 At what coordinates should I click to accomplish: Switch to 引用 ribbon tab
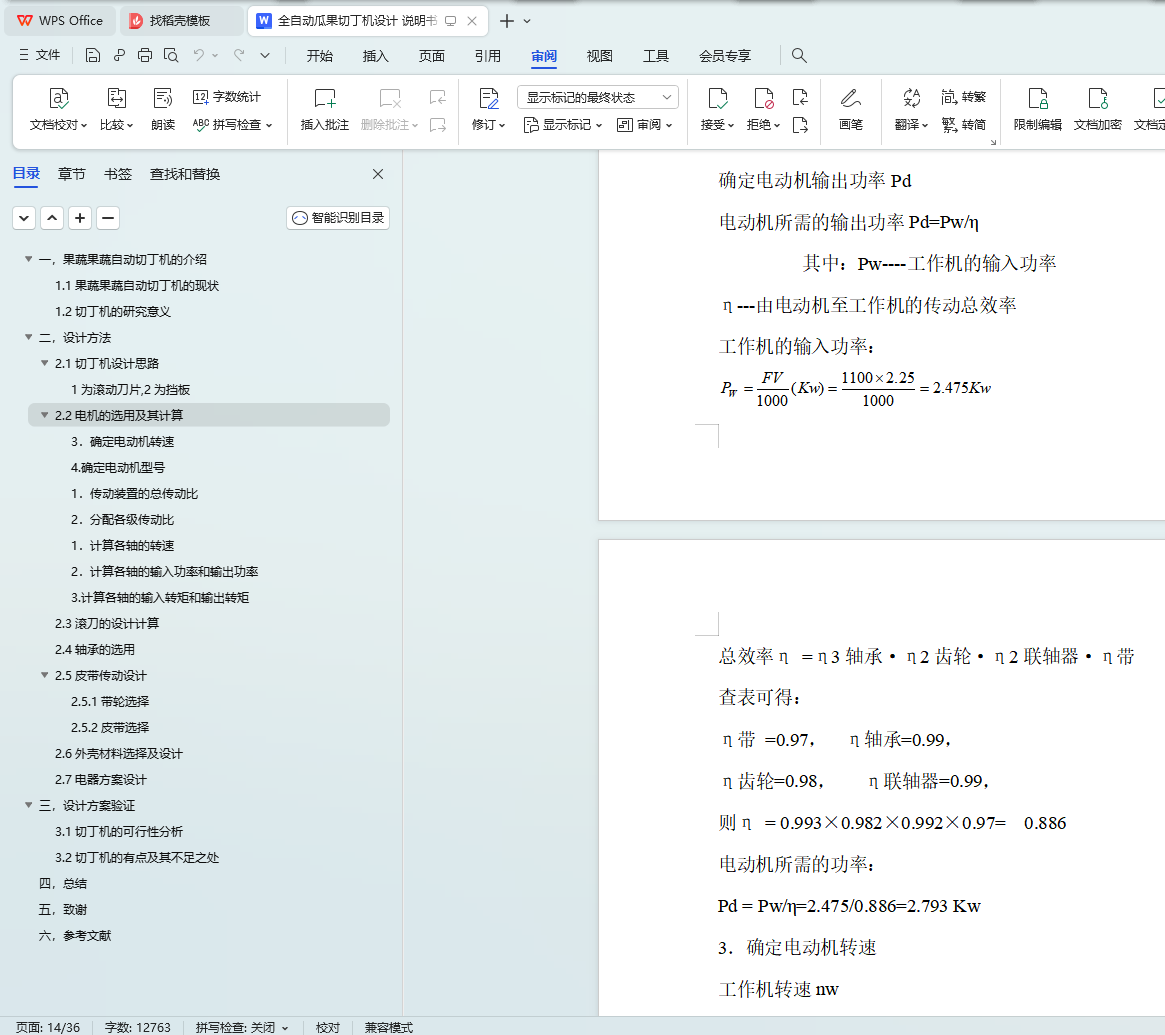pyautogui.click(x=487, y=56)
